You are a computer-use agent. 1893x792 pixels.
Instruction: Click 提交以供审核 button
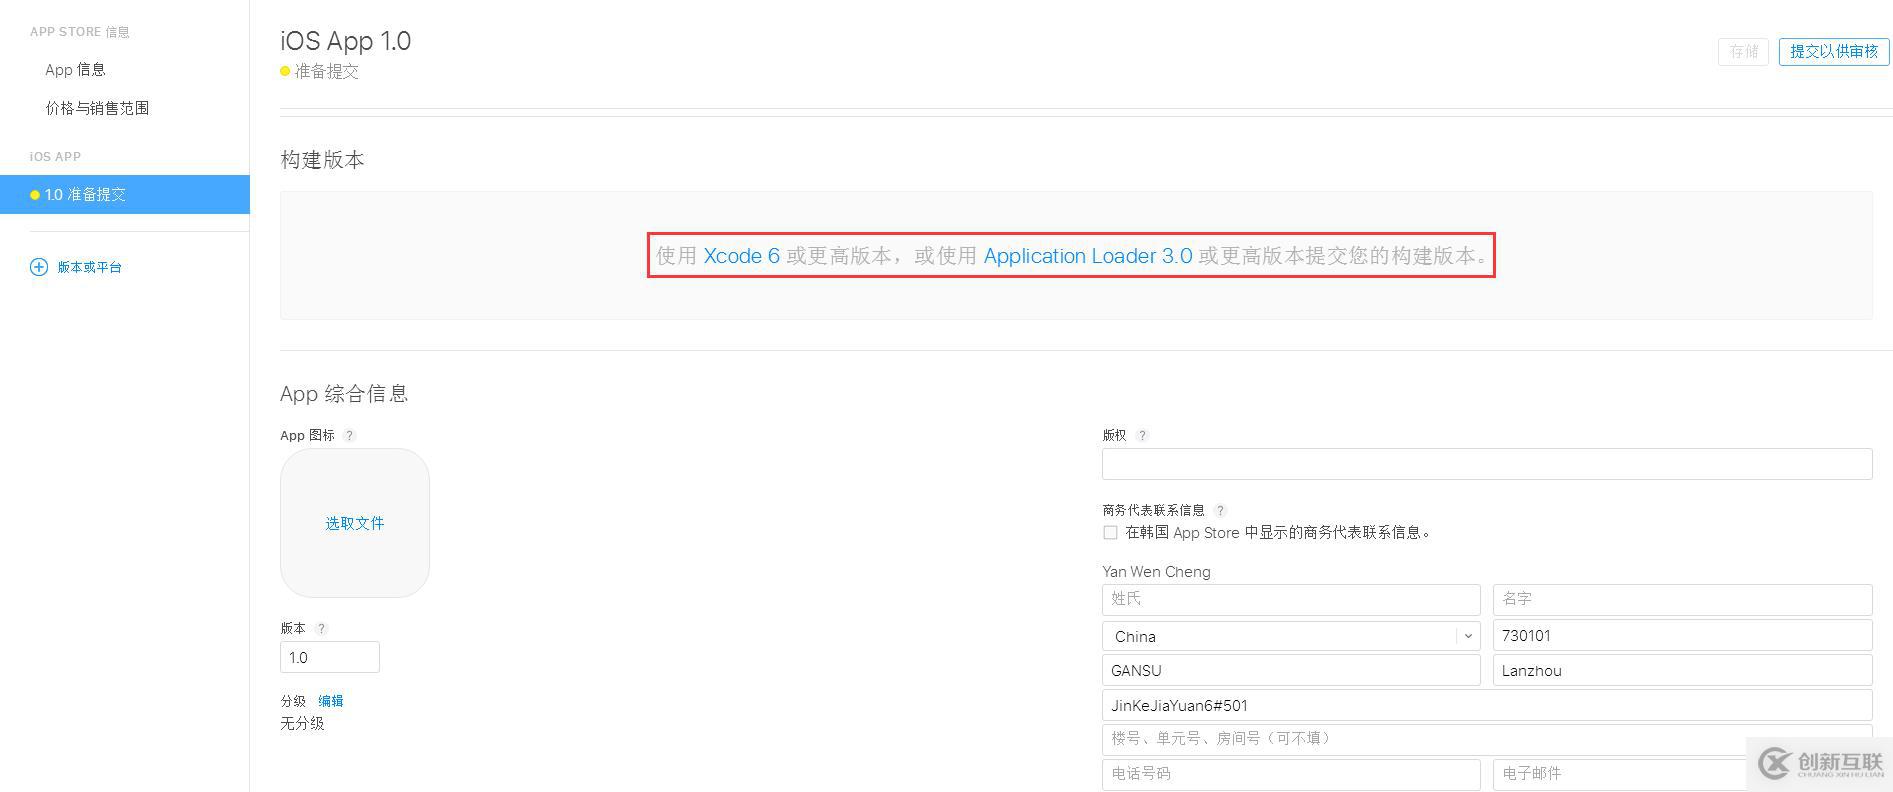1834,51
